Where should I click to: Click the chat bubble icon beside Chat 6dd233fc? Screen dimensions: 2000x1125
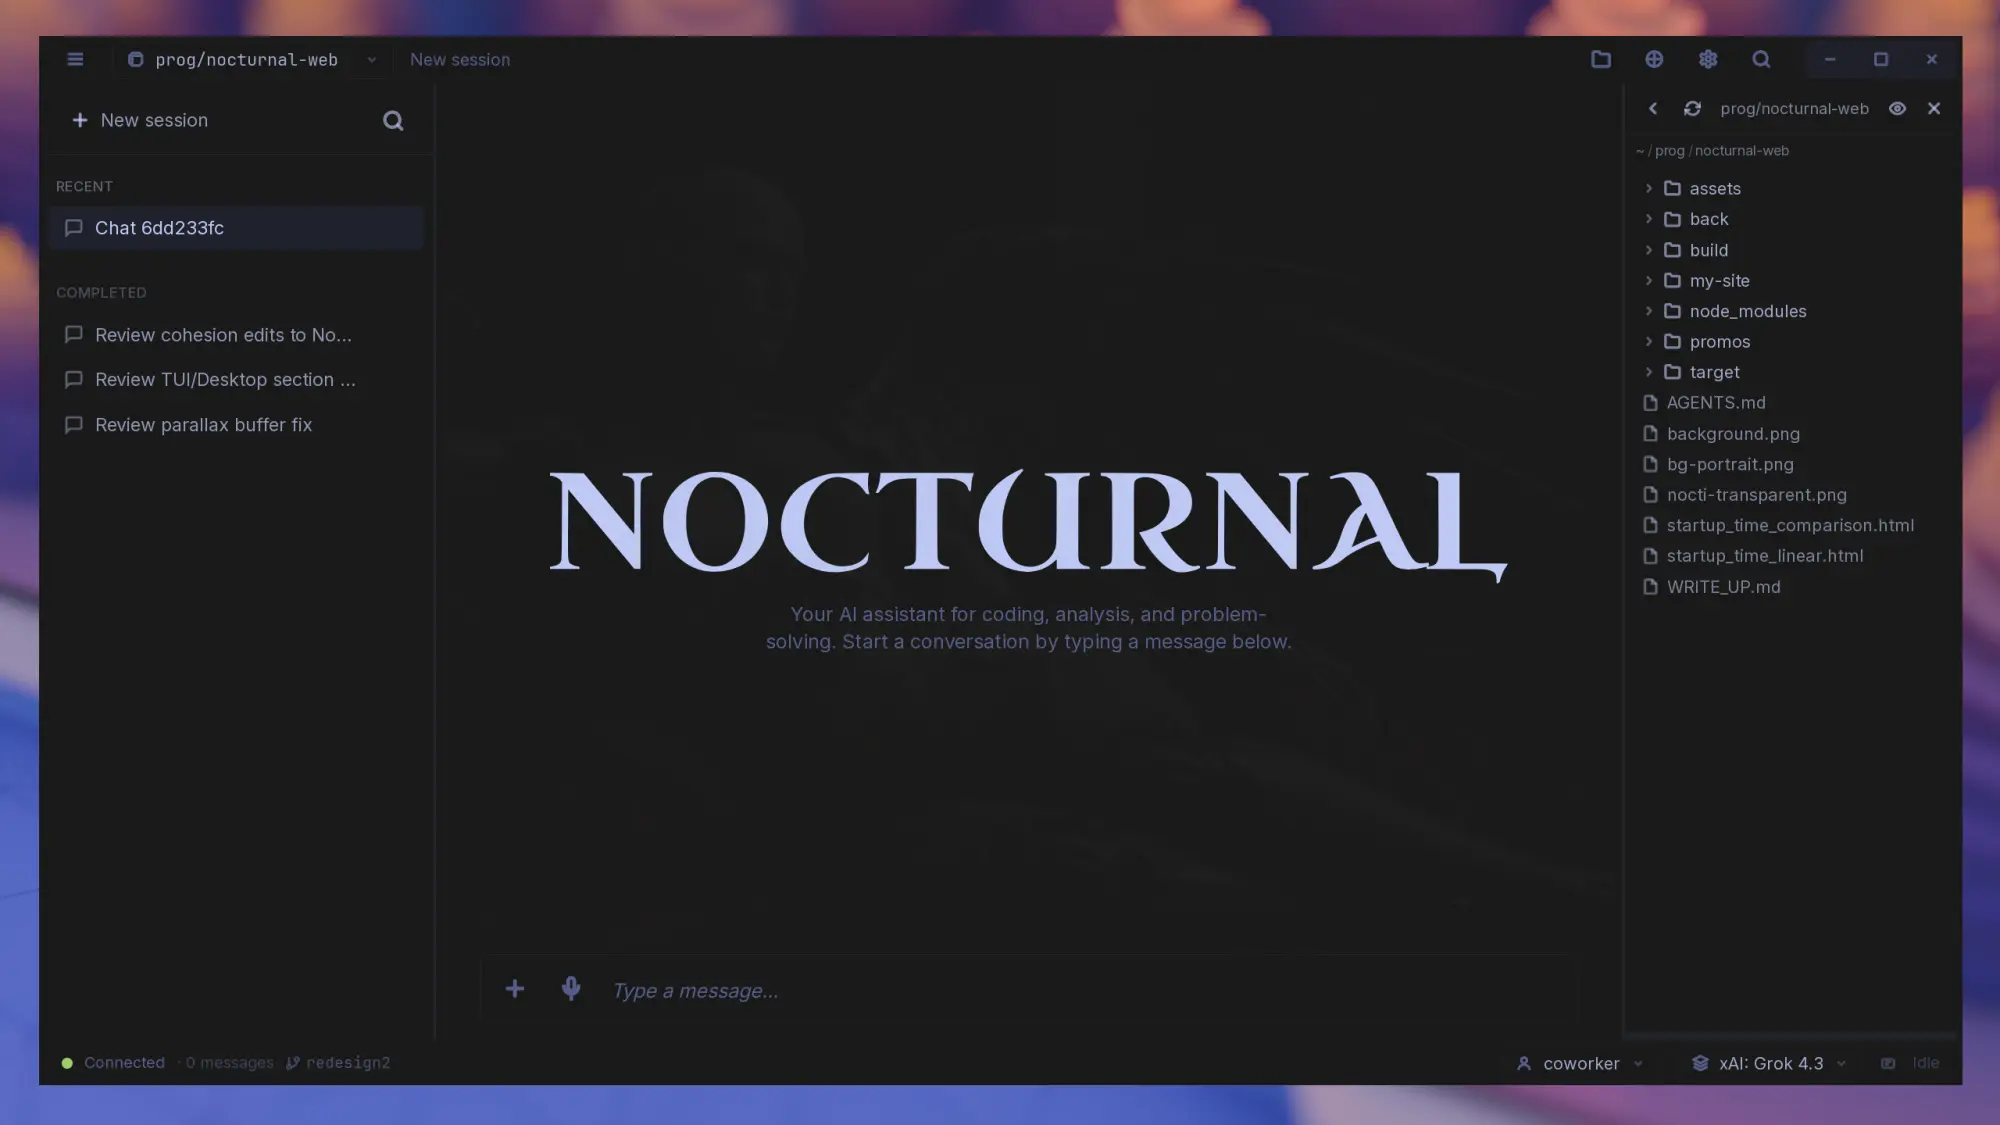coord(73,228)
